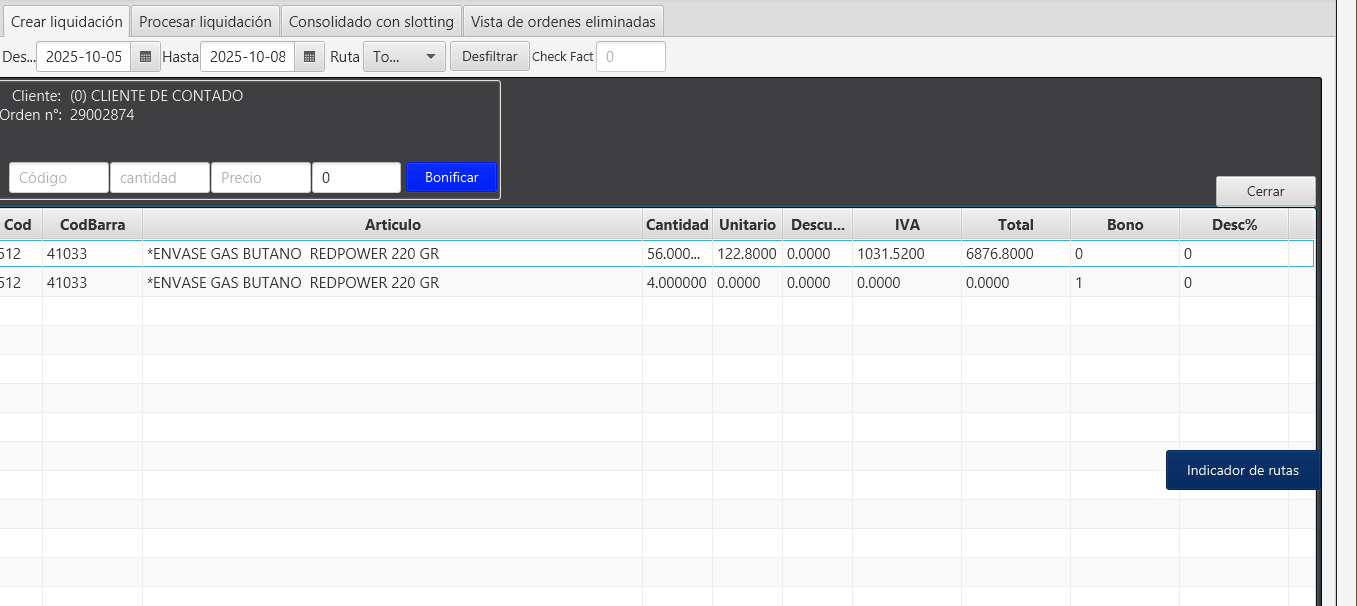1357x606 pixels.
Task: Sort table by Total column header
Action: coord(1015,225)
